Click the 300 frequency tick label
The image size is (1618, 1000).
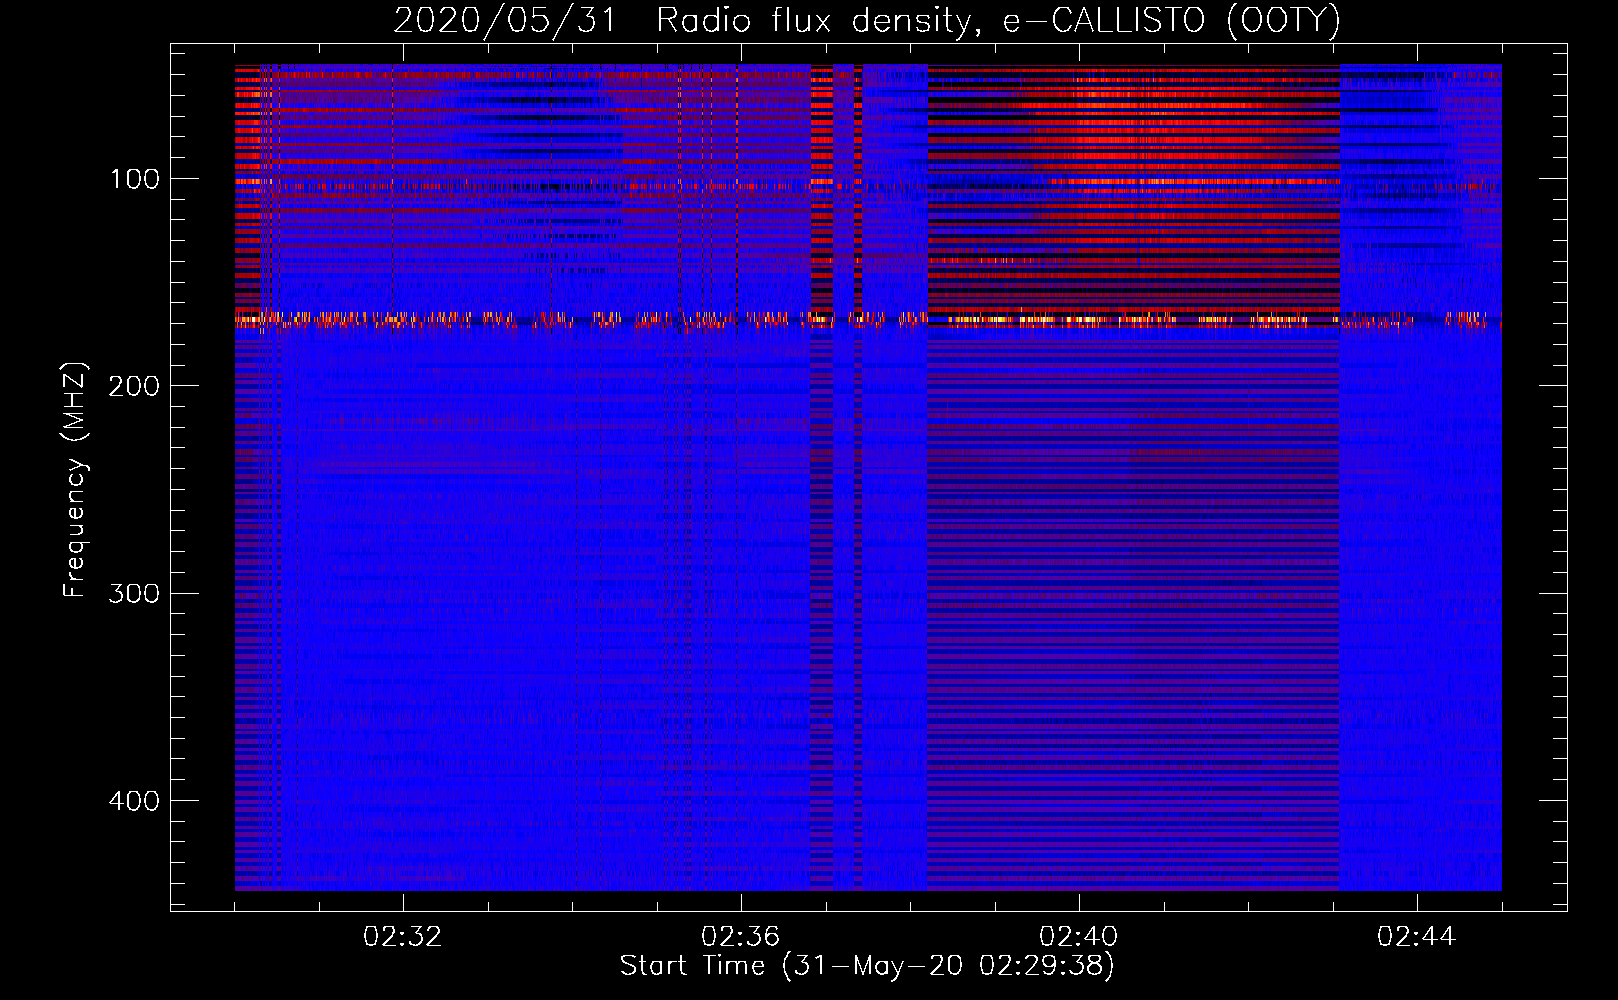coord(135,594)
